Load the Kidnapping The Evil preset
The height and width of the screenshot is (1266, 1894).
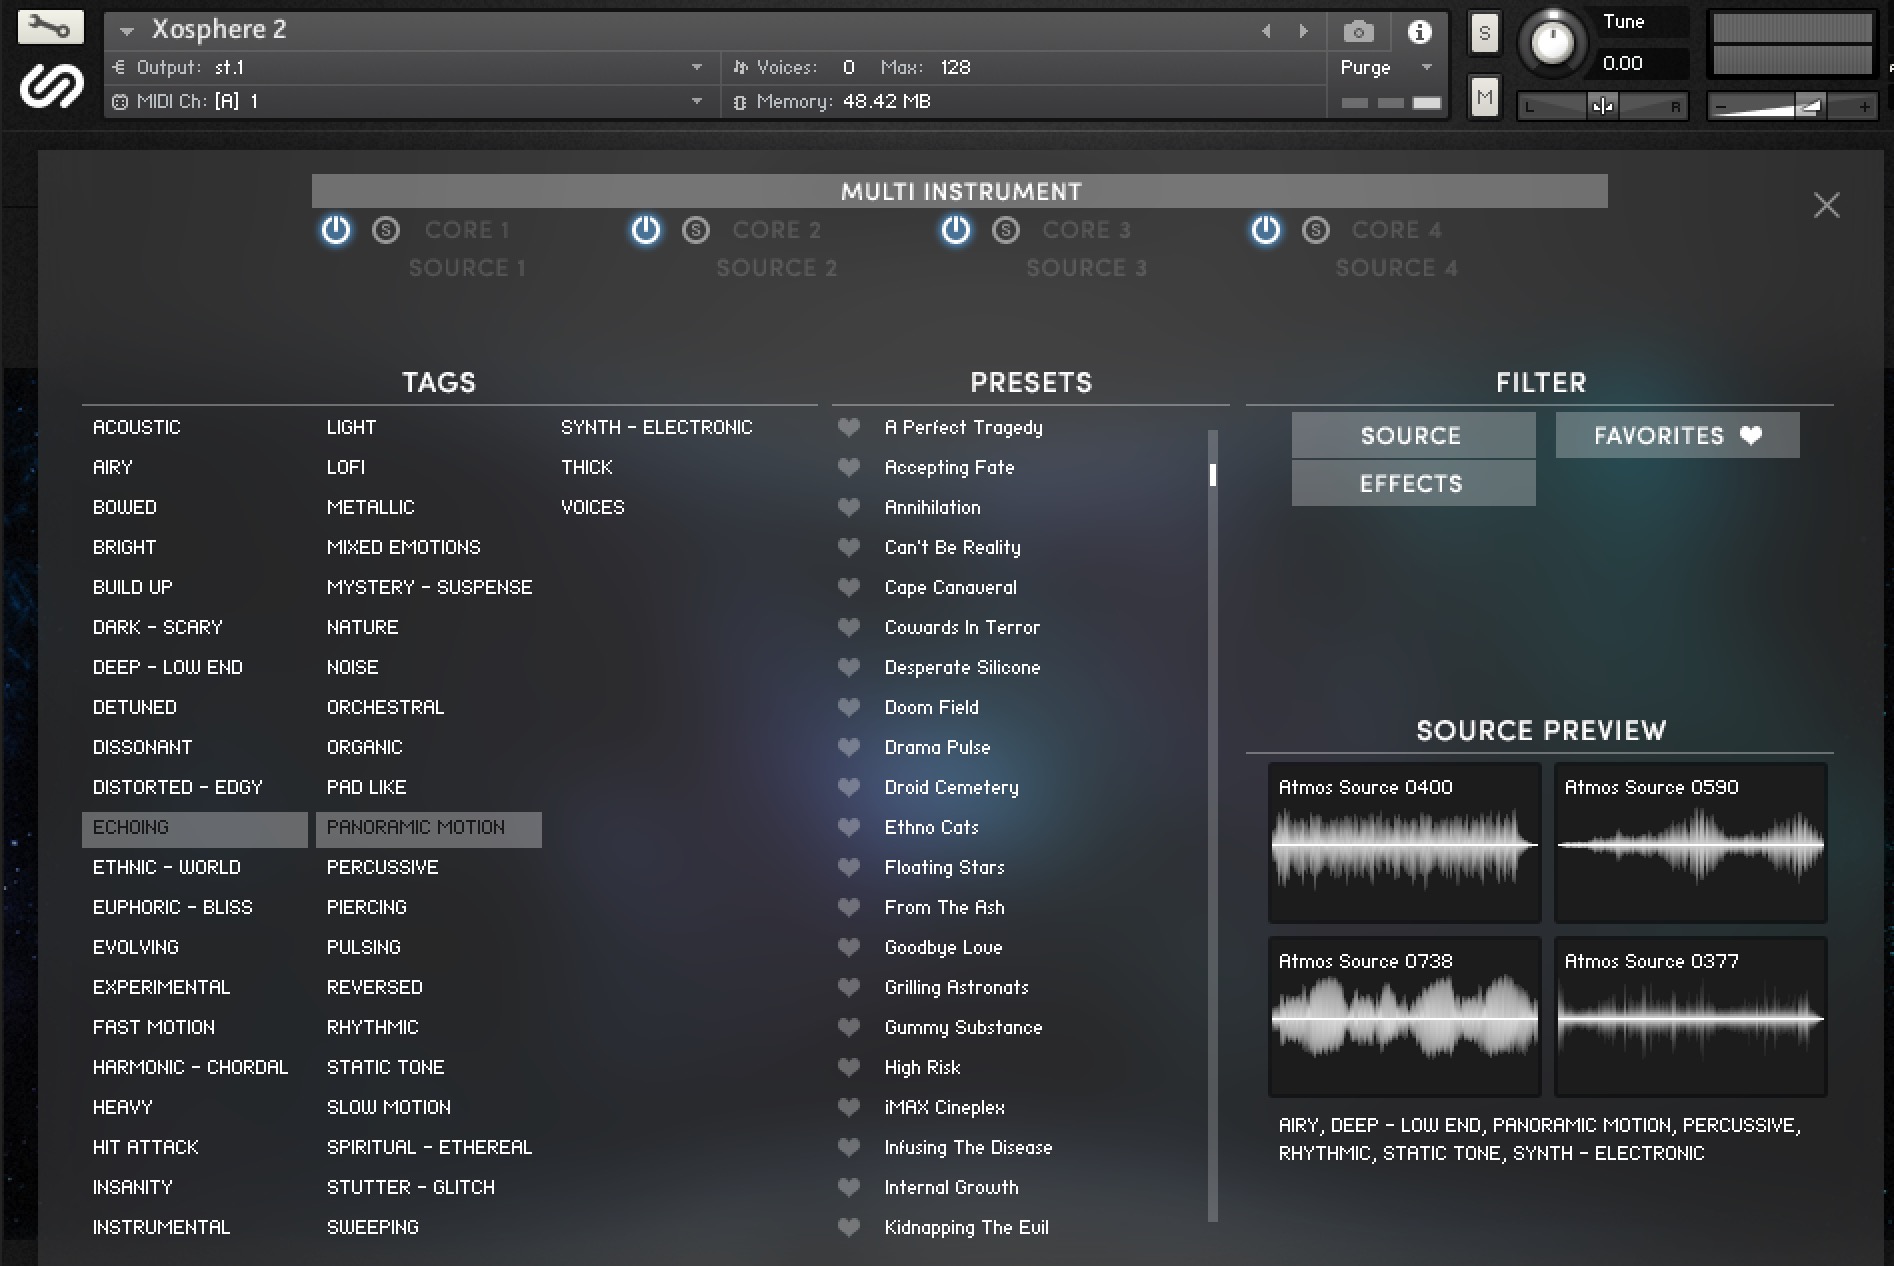(x=966, y=1227)
